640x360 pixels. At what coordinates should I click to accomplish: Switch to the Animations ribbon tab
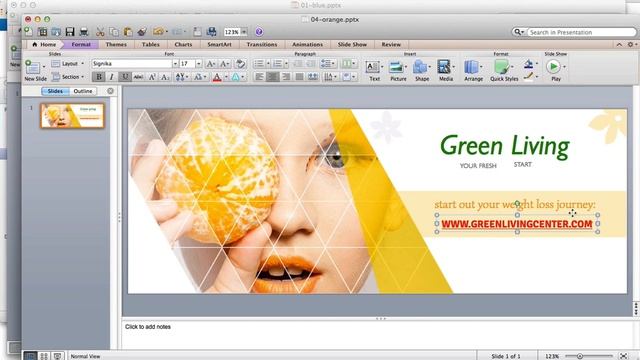pyautogui.click(x=307, y=44)
